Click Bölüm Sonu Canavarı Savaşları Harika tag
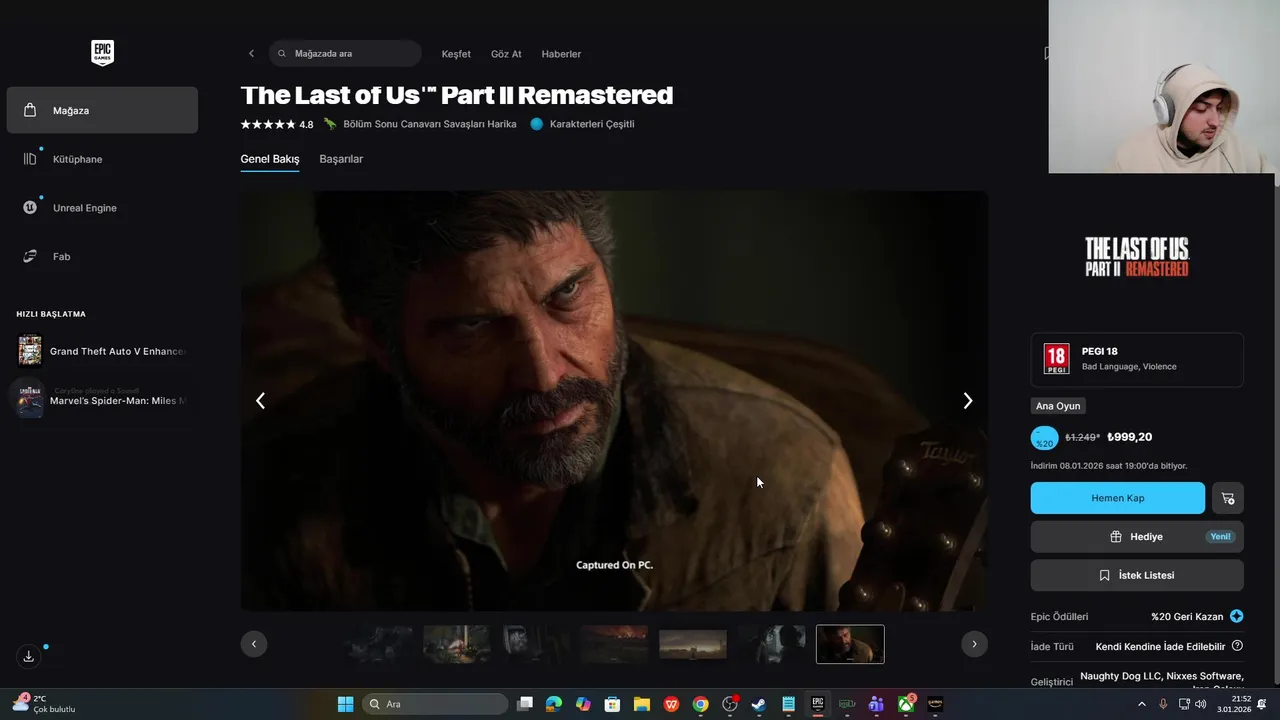 [x=420, y=124]
